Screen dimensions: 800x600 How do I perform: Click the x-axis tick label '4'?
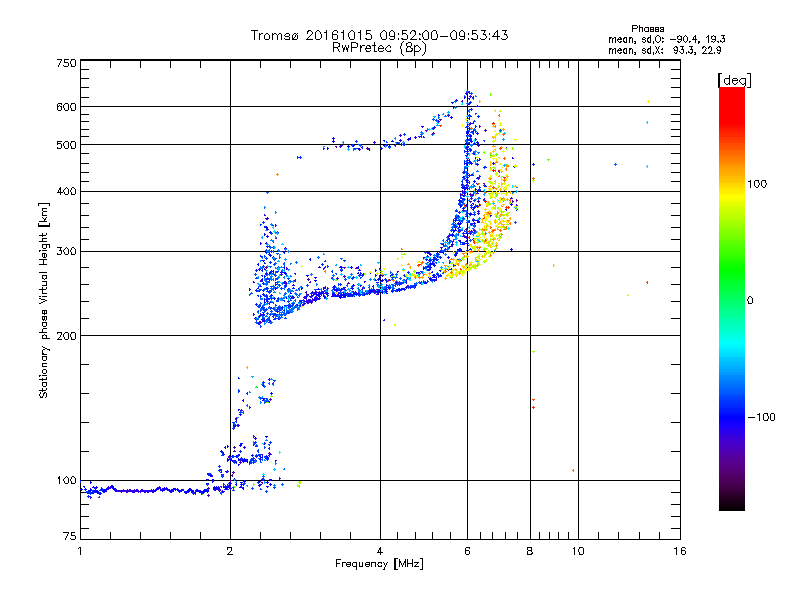click(380, 551)
